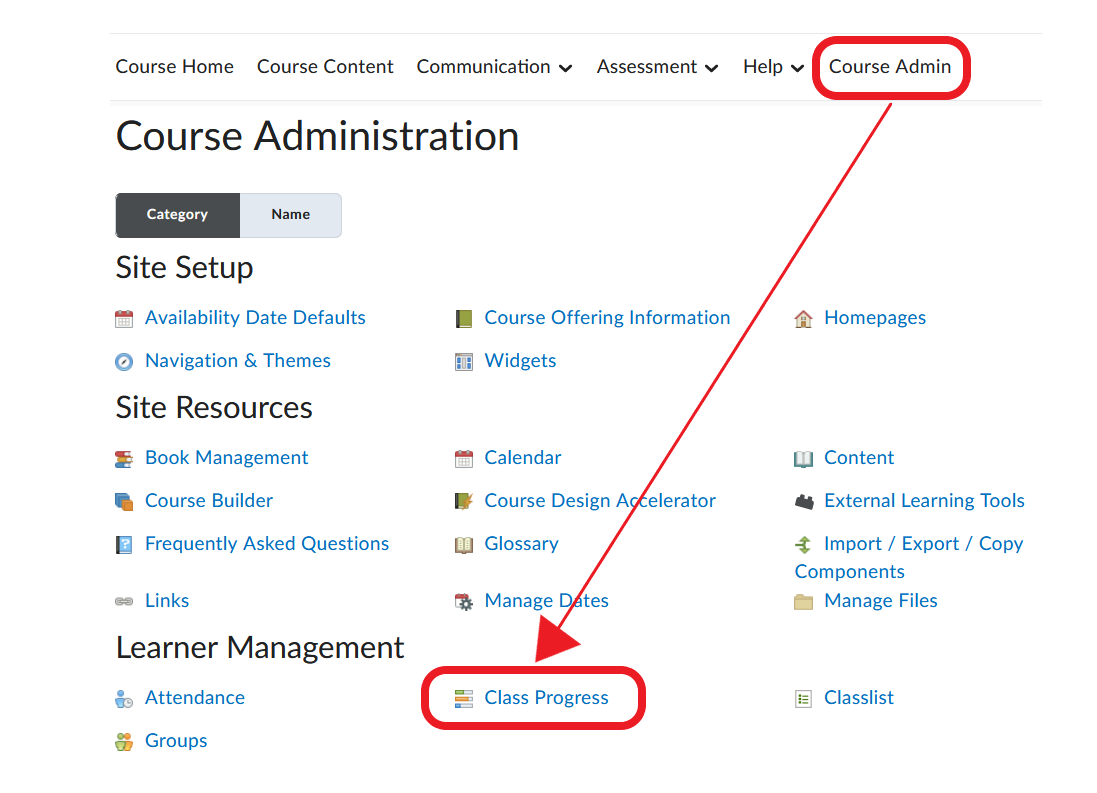This screenshot has height=793, width=1097.
Task: Click the Manage Files folder icon
Action: tap(803, 600)
